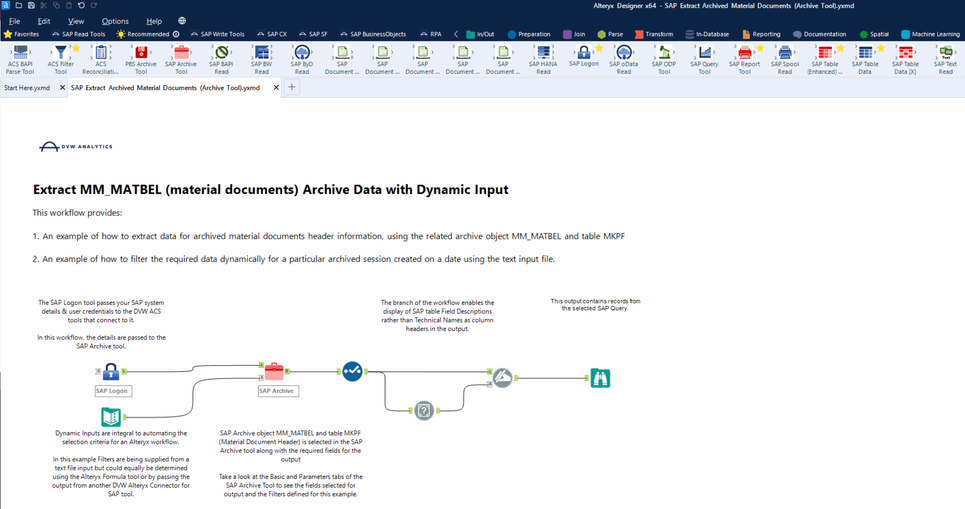The image size is (965, 509).
Task: Click the blue Select checkmark node
Action: pyautogui.click(x=352, y=371)
